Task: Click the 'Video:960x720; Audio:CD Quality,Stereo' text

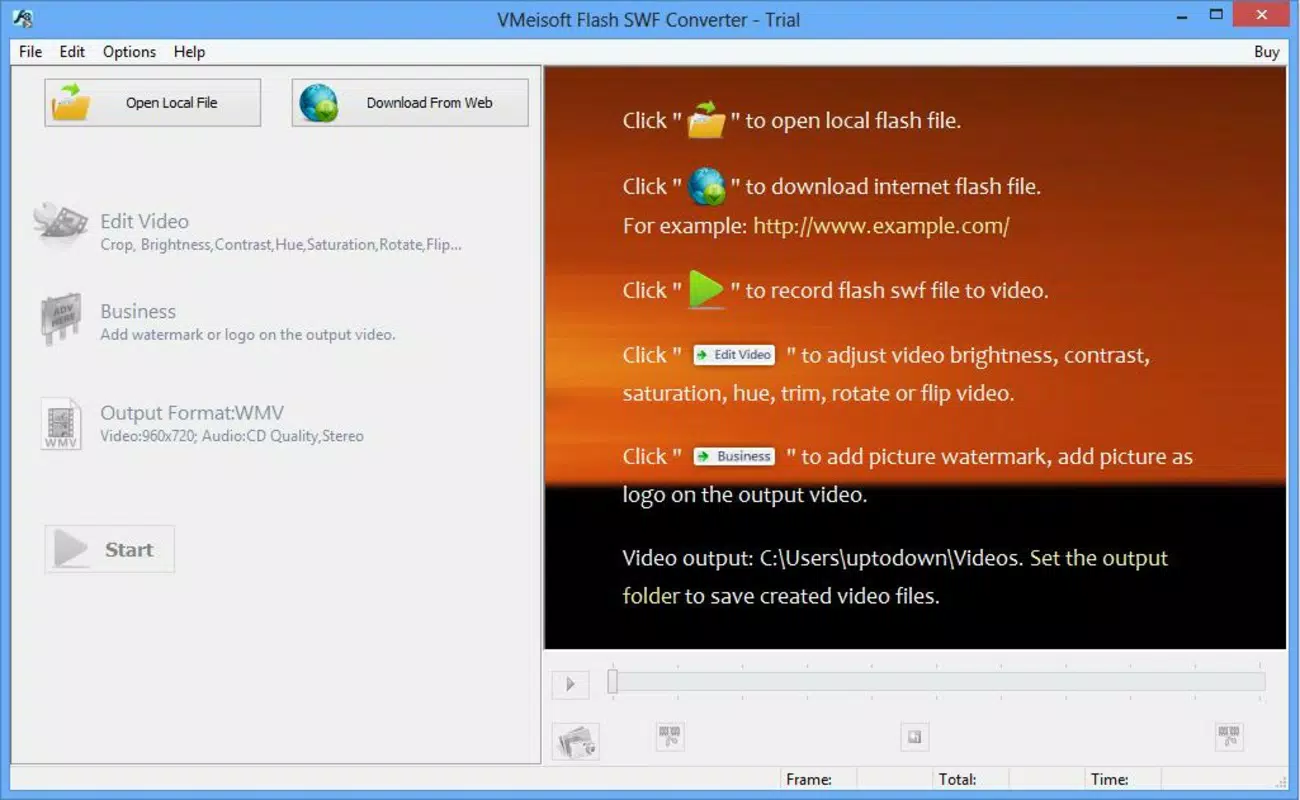Action: (x=232, y=436)
